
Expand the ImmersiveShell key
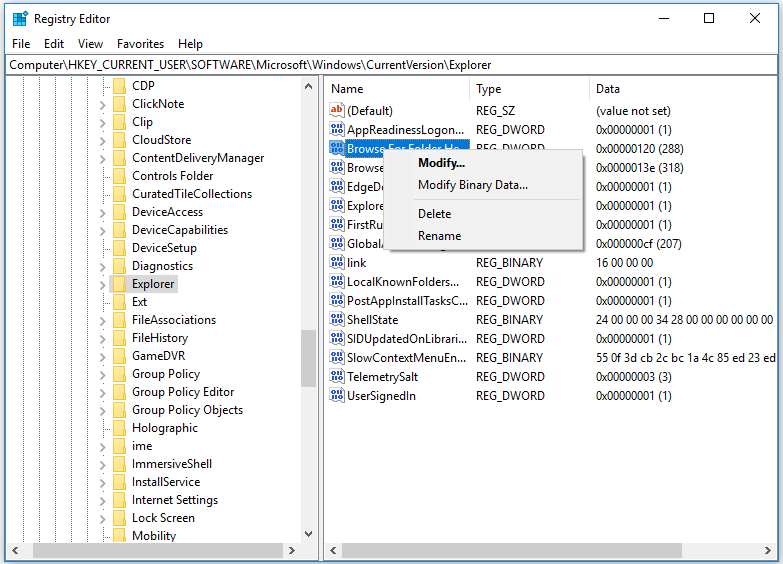102,464
